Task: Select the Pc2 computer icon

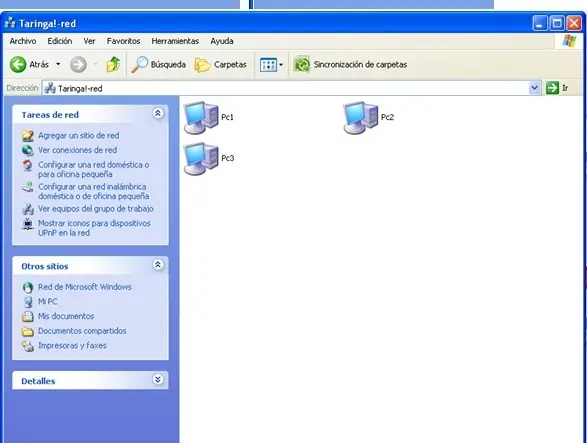Action: [361, 117]
